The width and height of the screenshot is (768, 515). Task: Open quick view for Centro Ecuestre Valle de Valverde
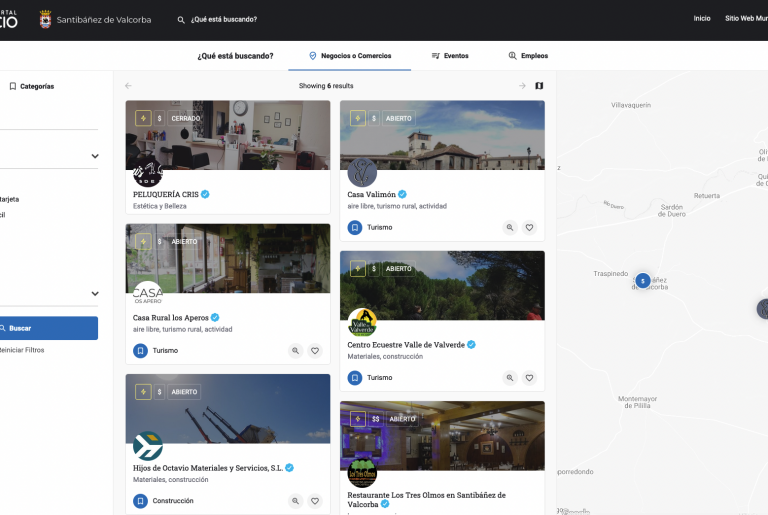click(x=510, y=378)
